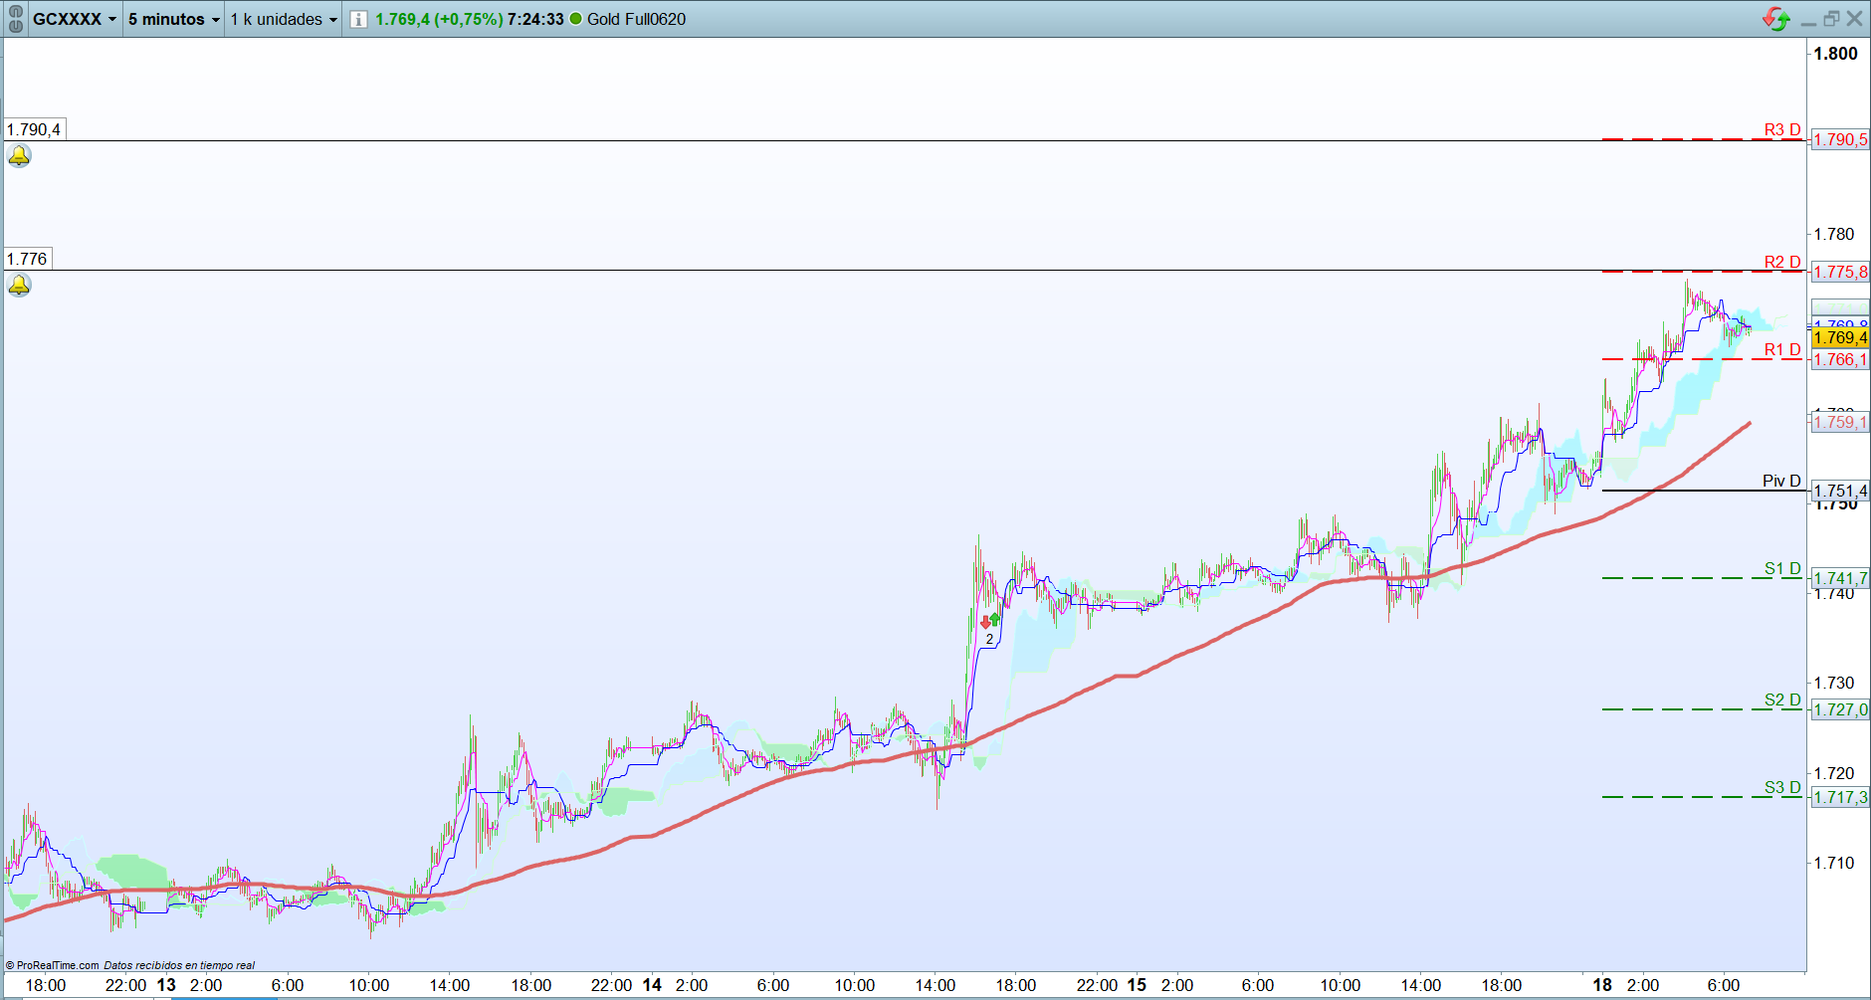Click the S2 D support label
This screenshot has width=1871, height=1000.
point(1782,700)
